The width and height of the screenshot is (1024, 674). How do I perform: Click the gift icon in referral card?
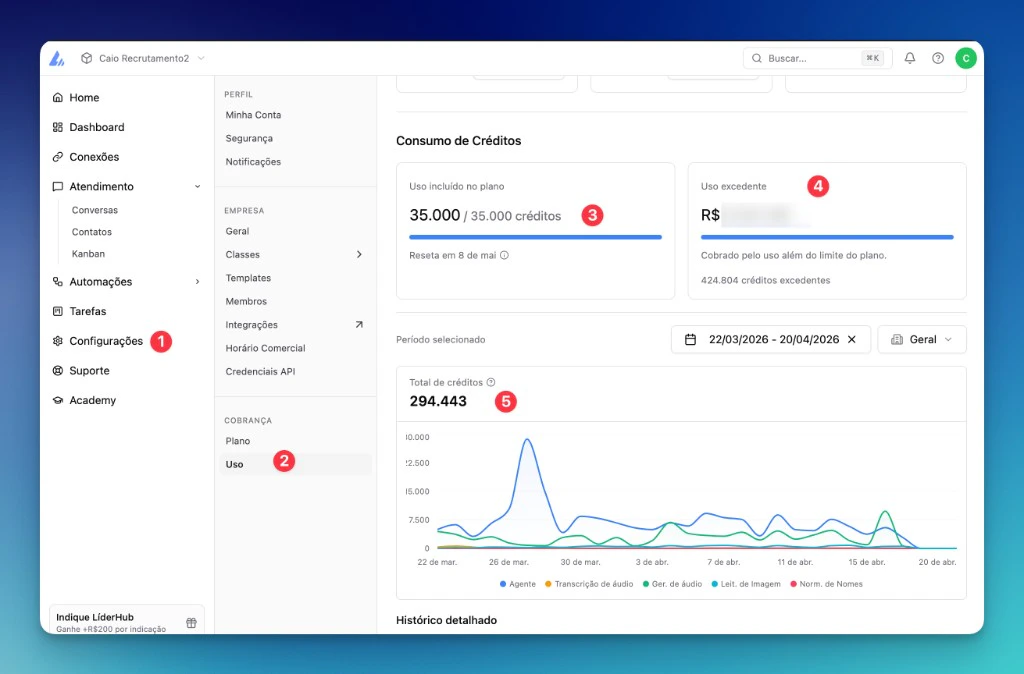(191, 622)
